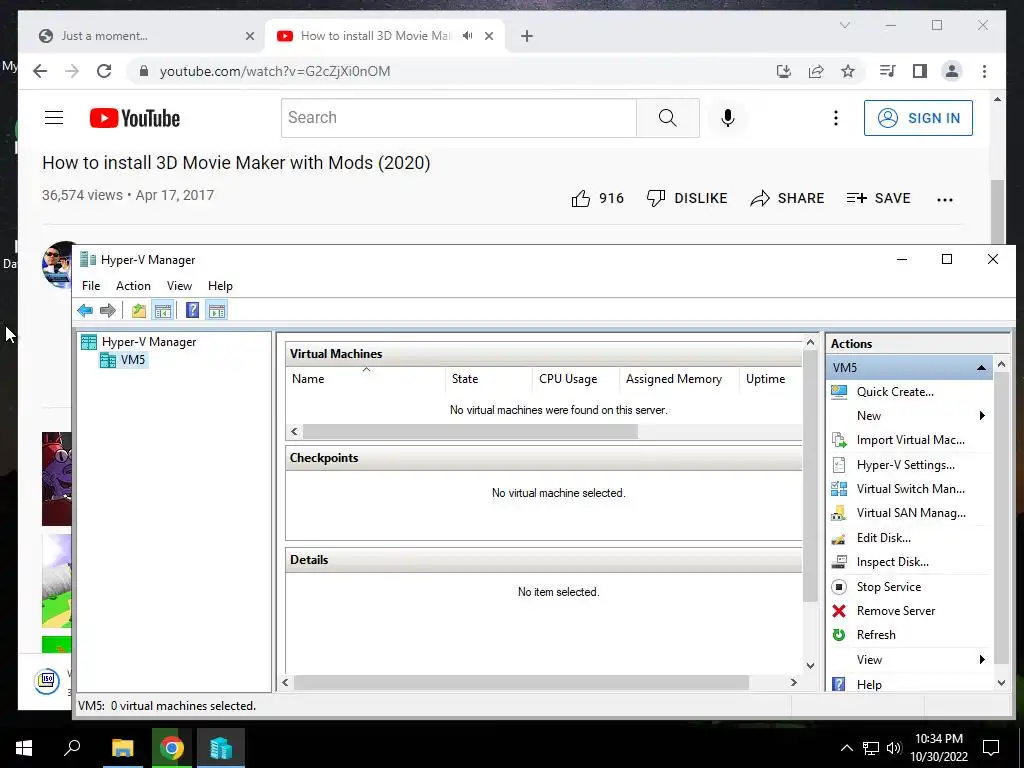Screen dimensions: 1024x768
Task: Open YouTube settings three-dot menu
Action: coord(835,118)
